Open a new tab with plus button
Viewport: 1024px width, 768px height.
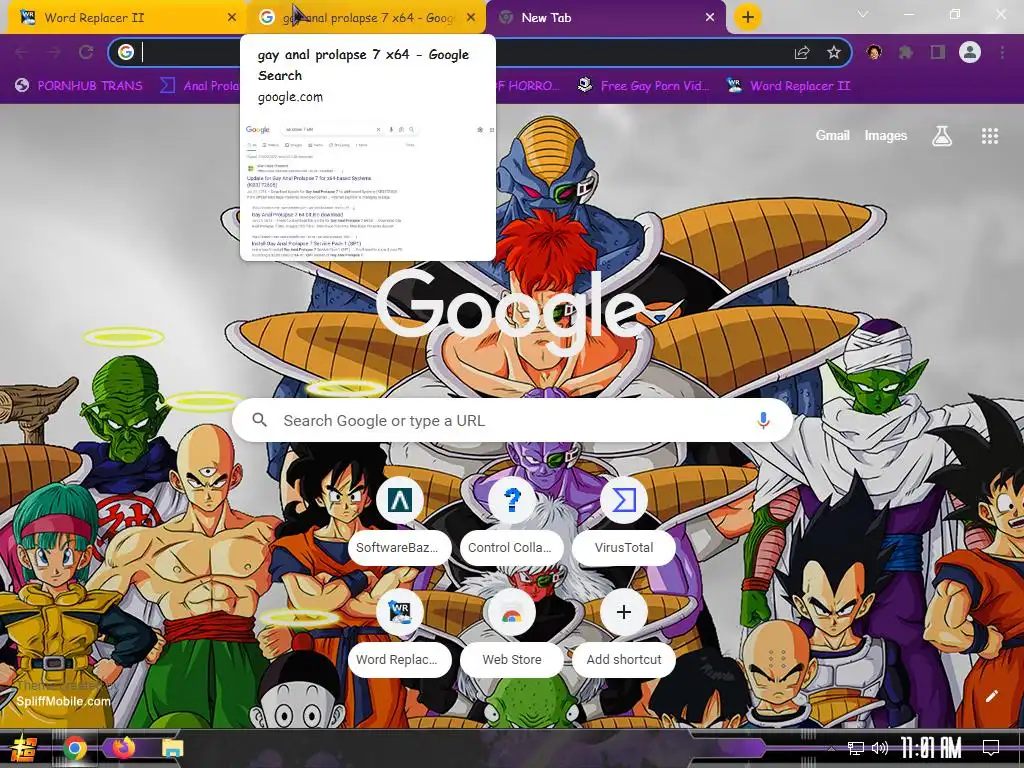coord(748,17)
